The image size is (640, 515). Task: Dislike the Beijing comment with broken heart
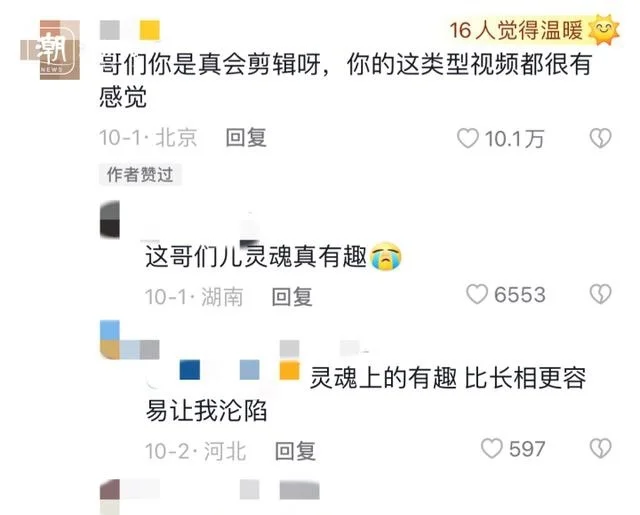tap(600, 138)
